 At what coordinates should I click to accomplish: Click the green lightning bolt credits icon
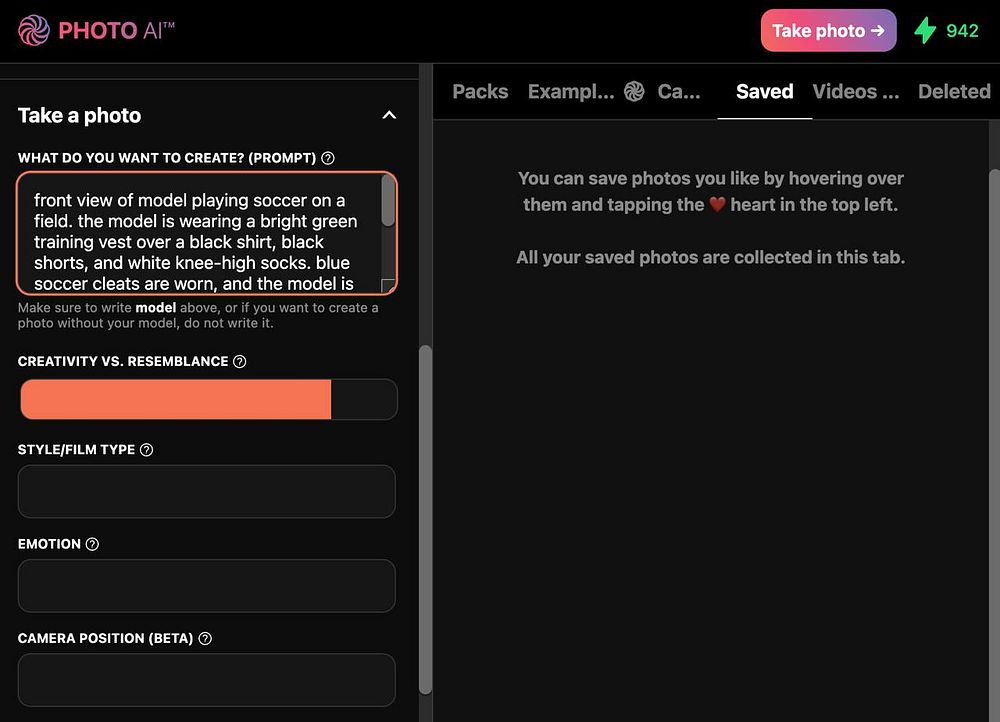(x=926, y=31)
